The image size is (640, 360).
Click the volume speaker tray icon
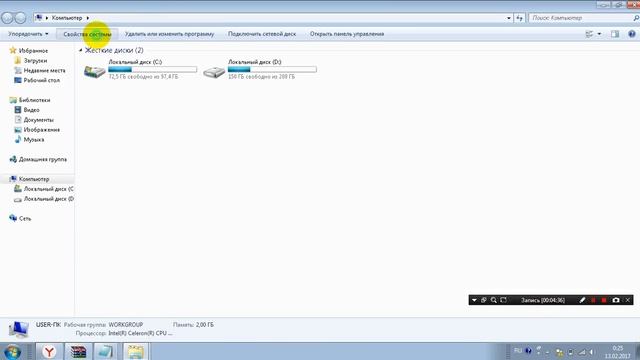coord(591,352)
